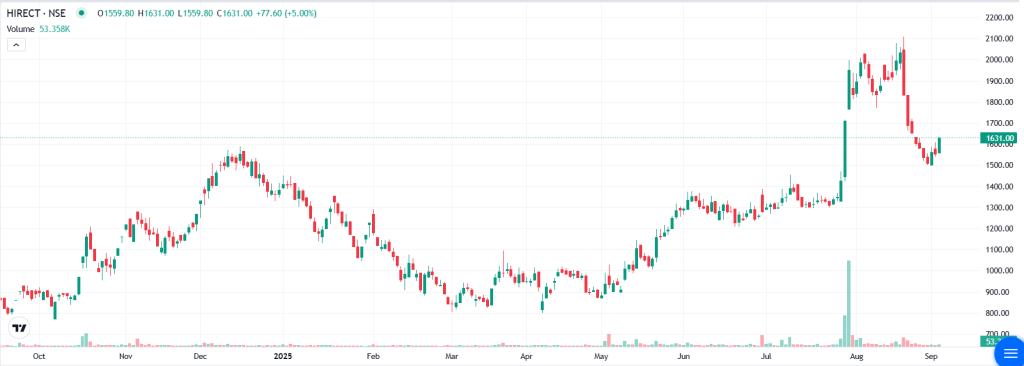
Task: Click the TradingView logo icon
Action: pyautogui.click(x=20, y=328)
